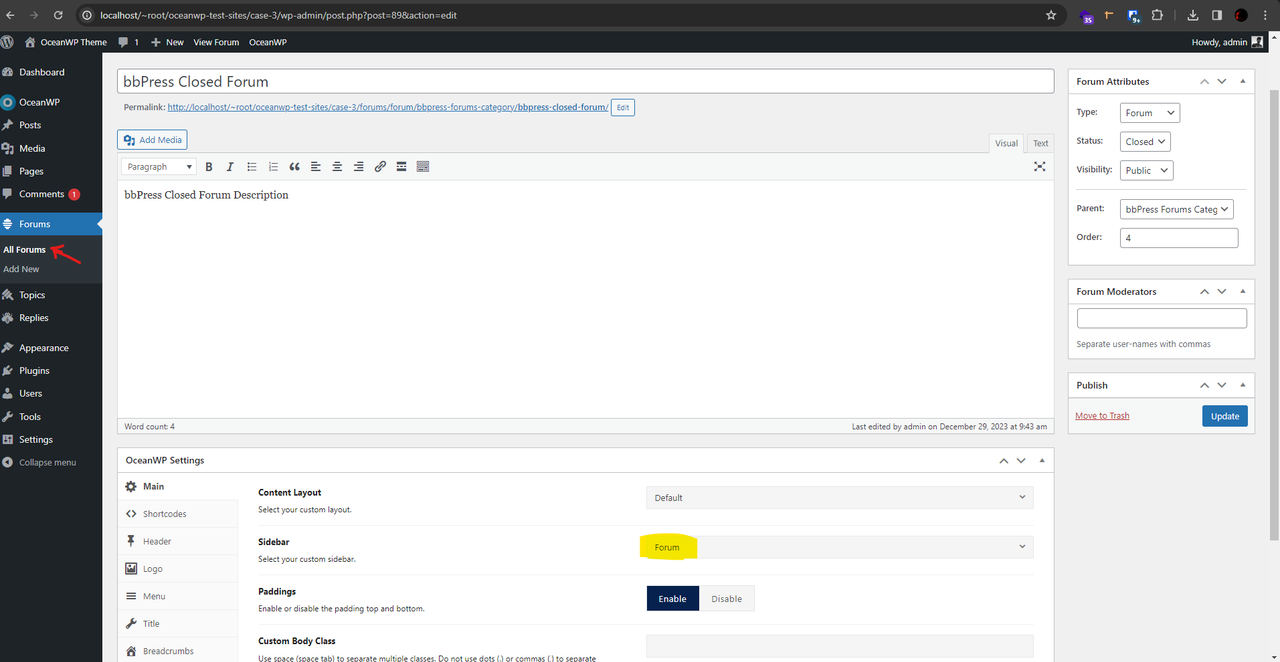1280x662 pixels.
Task: Move Forum Attributes panel down
Action: [x=1222, y=82]
